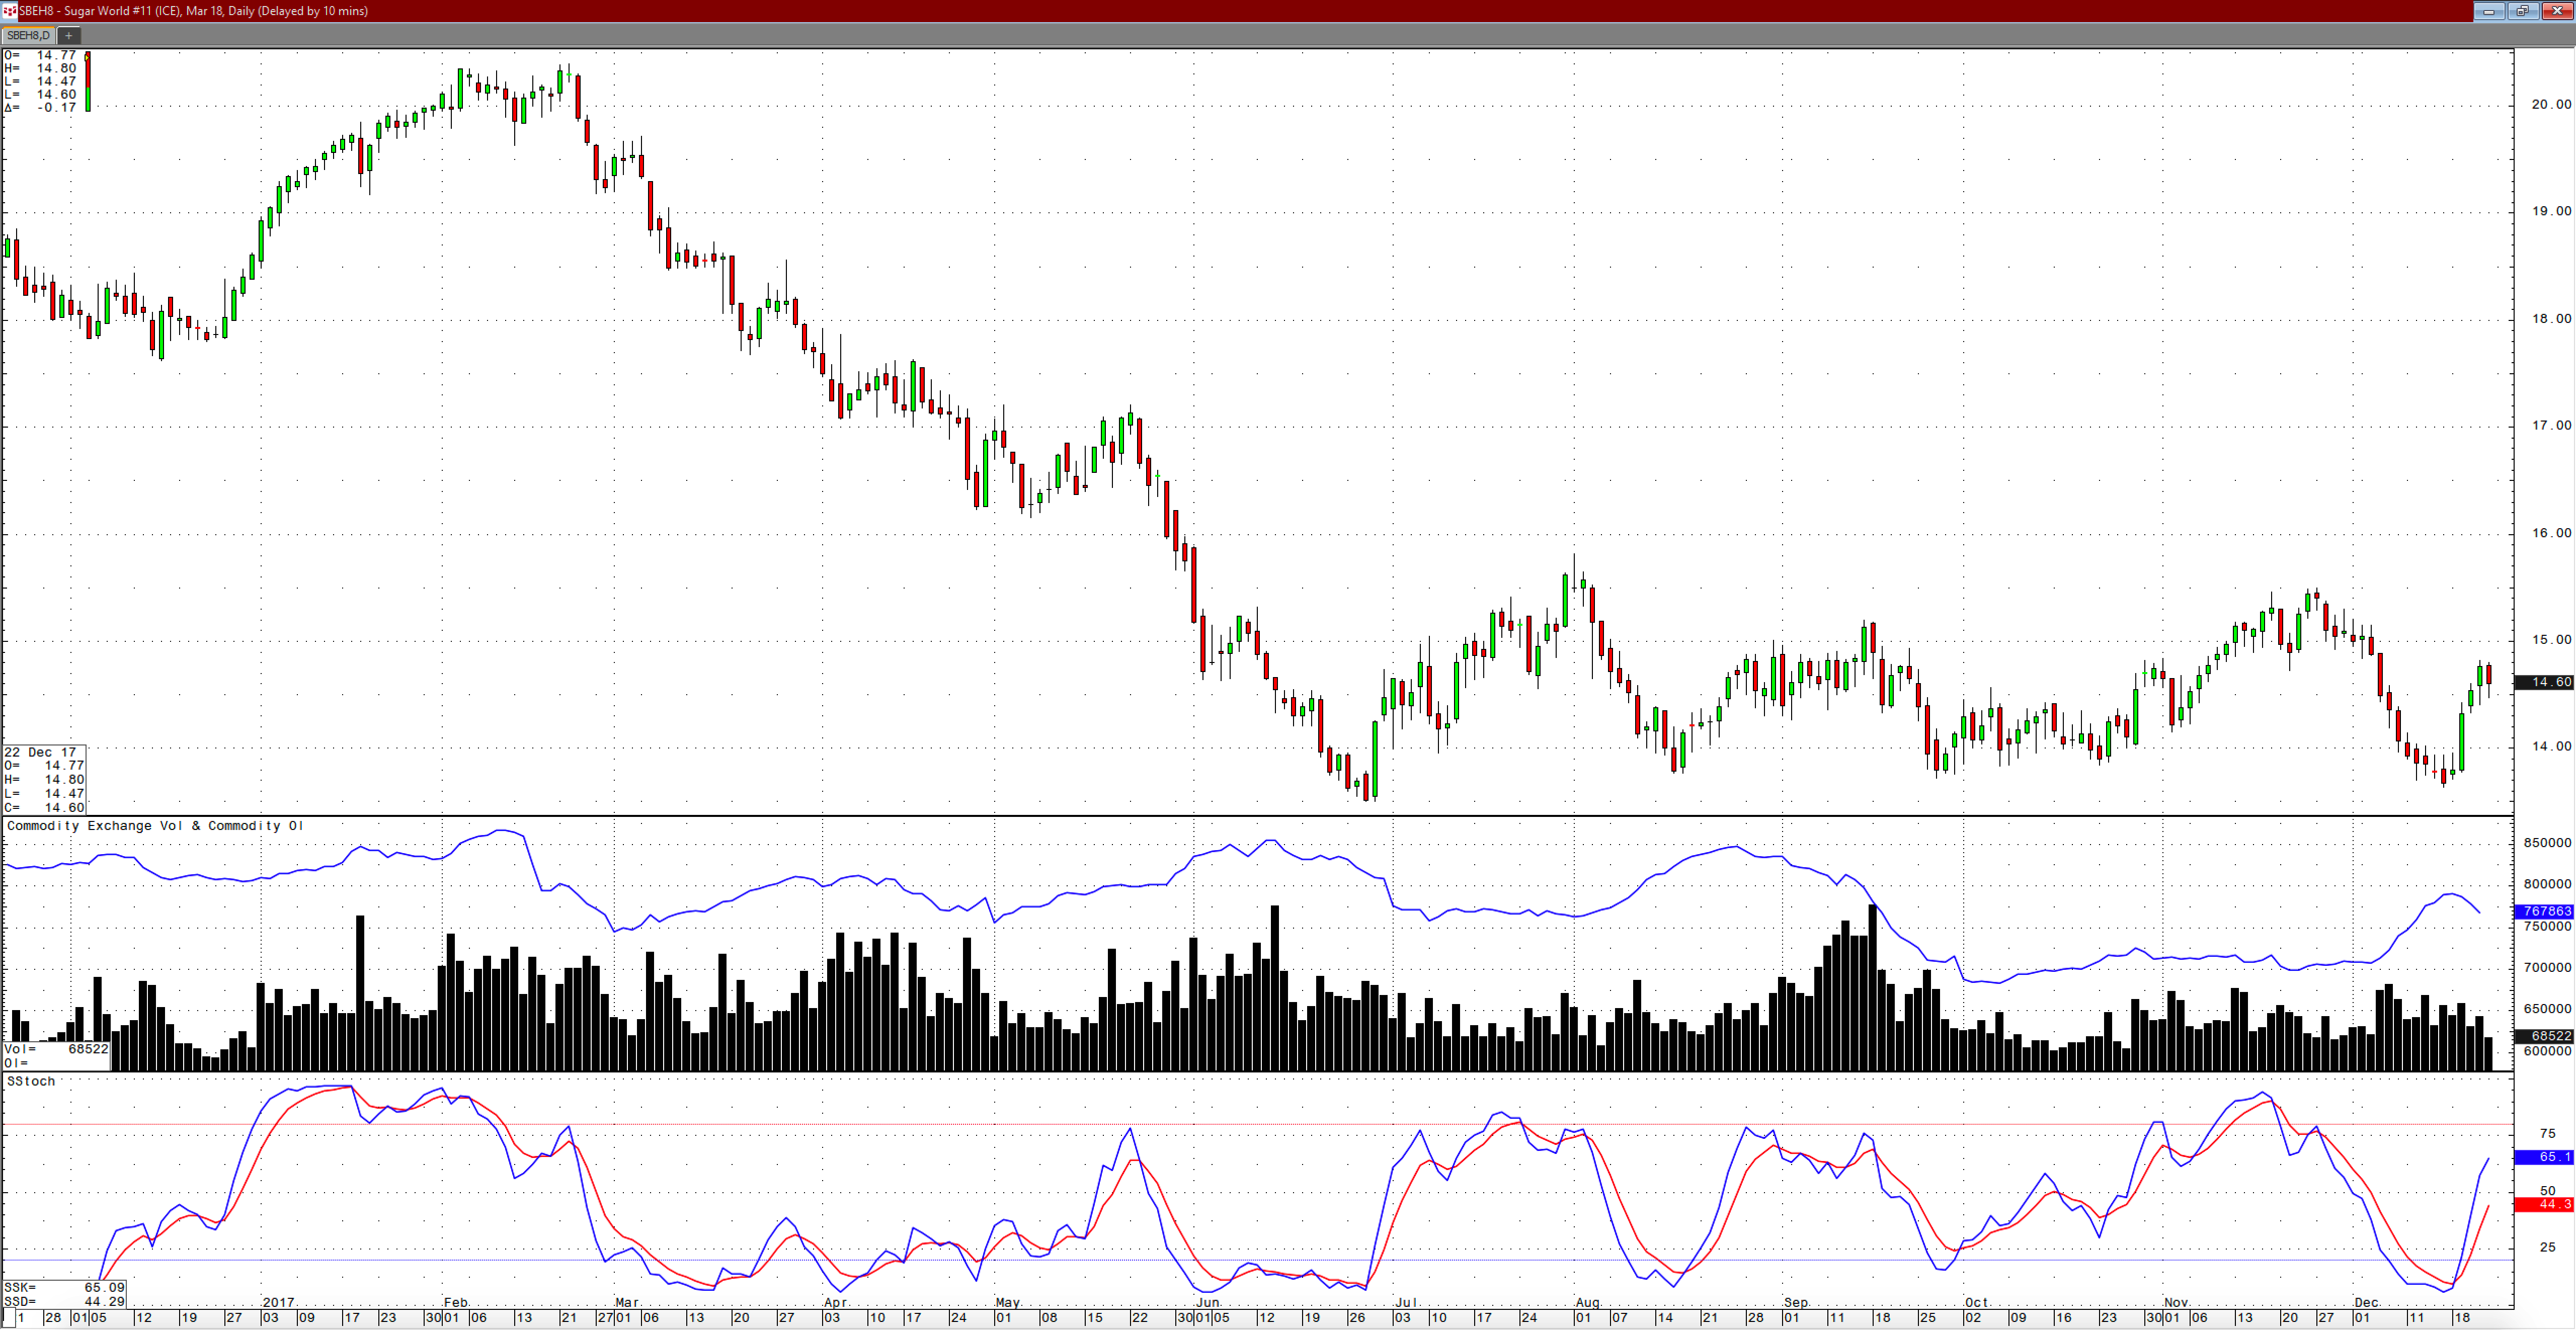
Task: Click the 800000 open interest scale label
Action: 2547,884
